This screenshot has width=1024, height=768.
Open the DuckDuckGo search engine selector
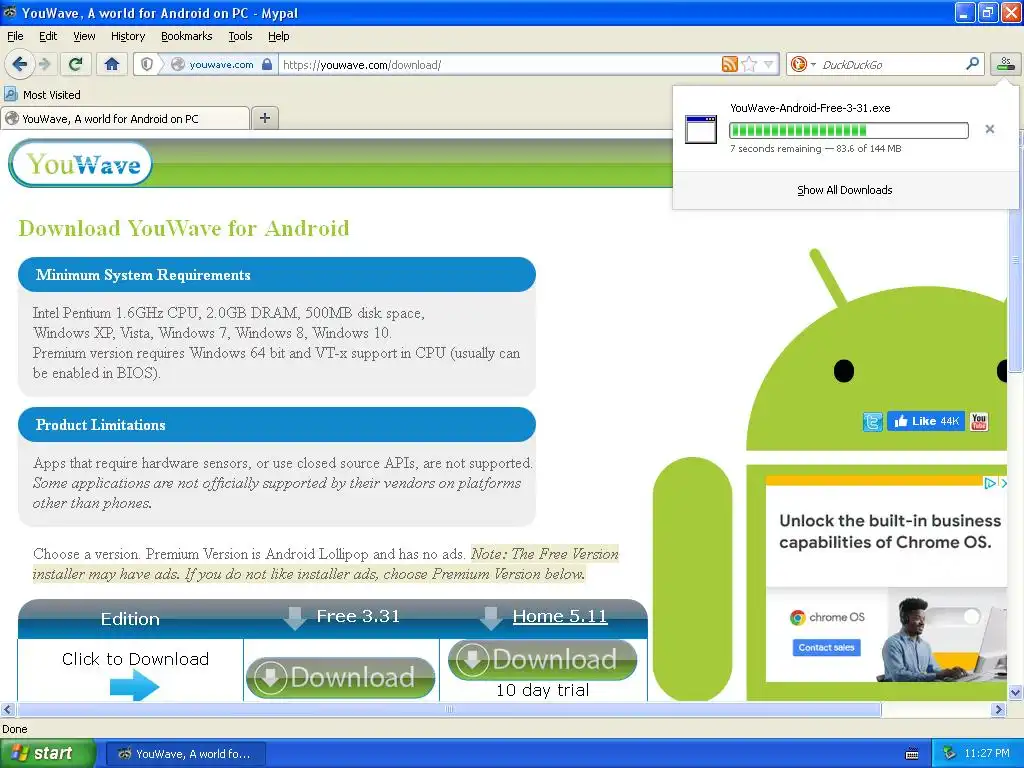point(803,64)
